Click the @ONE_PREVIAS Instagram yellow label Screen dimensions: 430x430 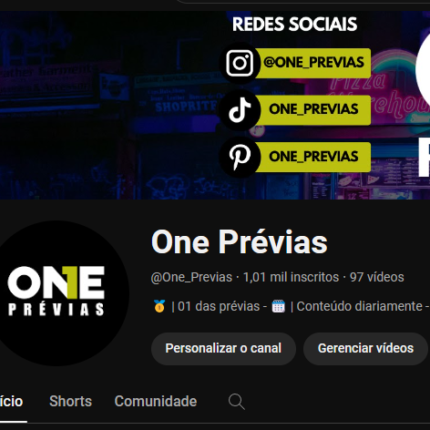(314, 63)
